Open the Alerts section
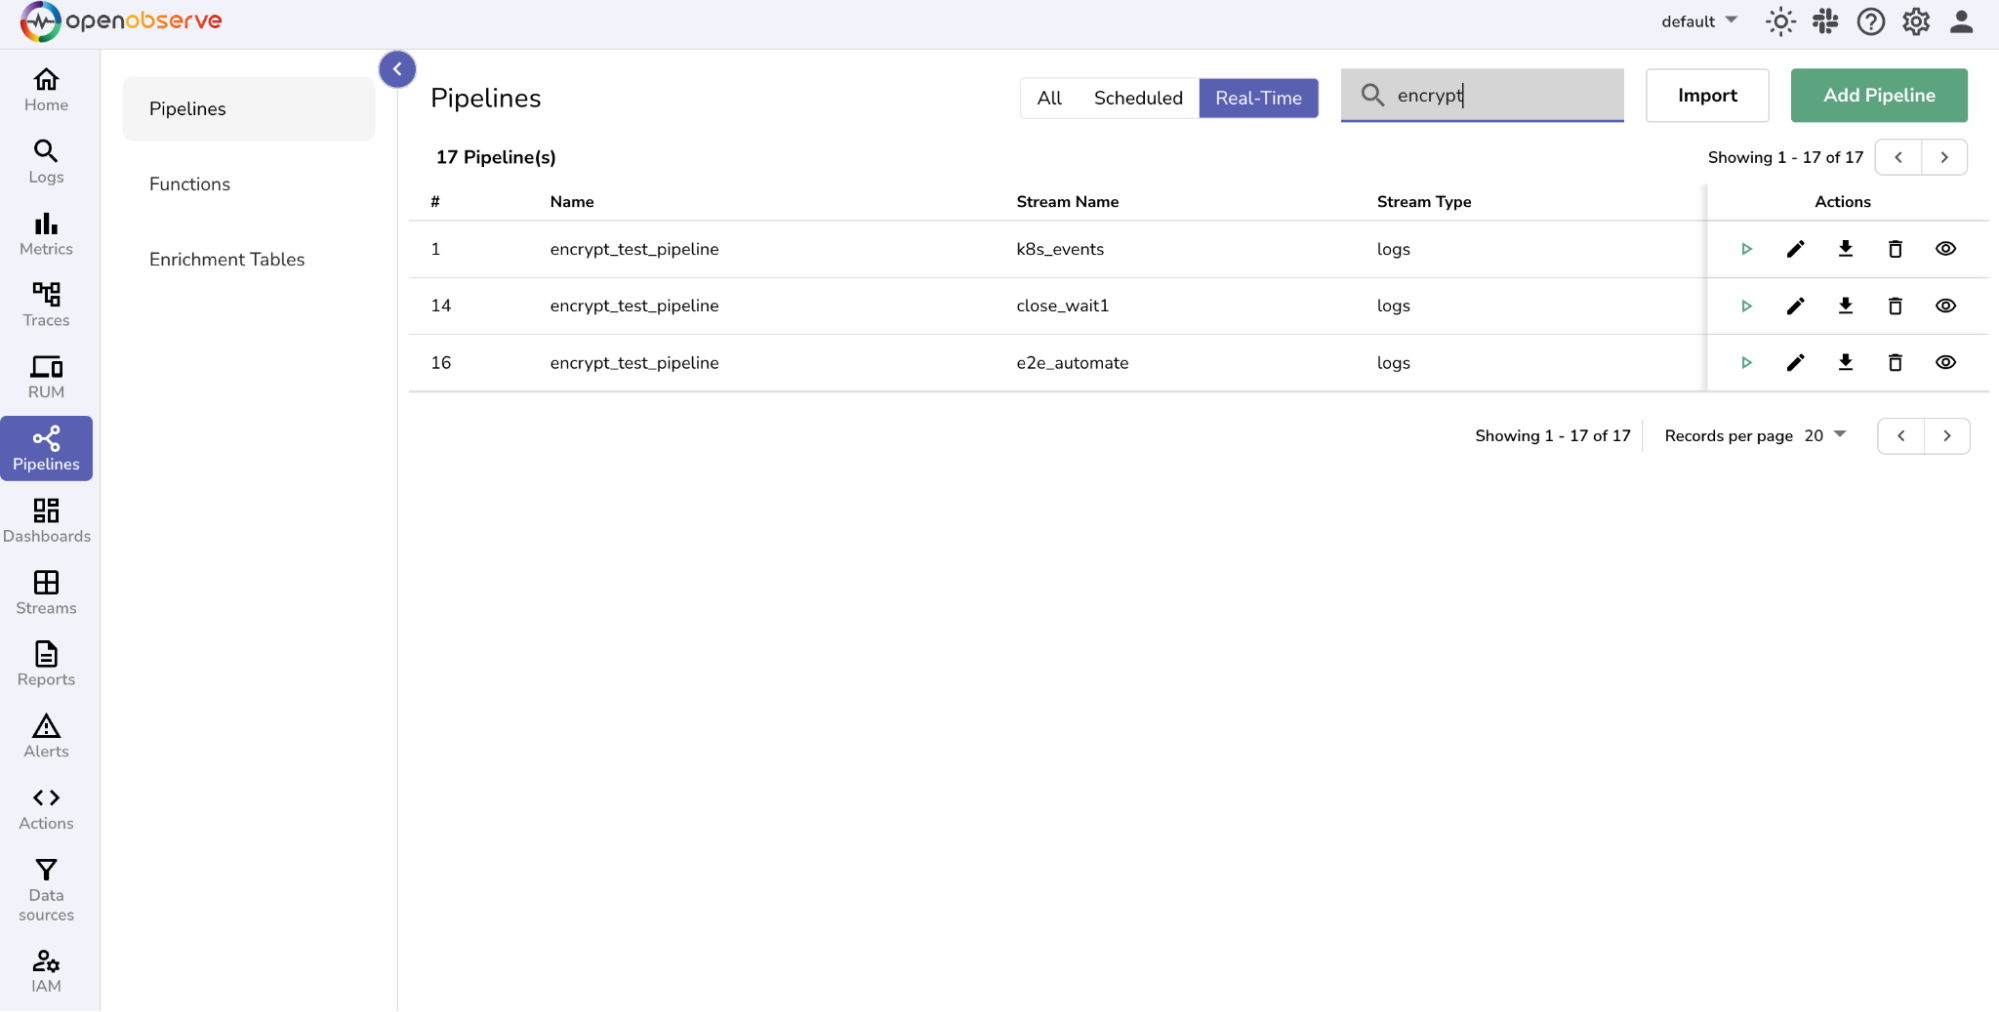 46,736
